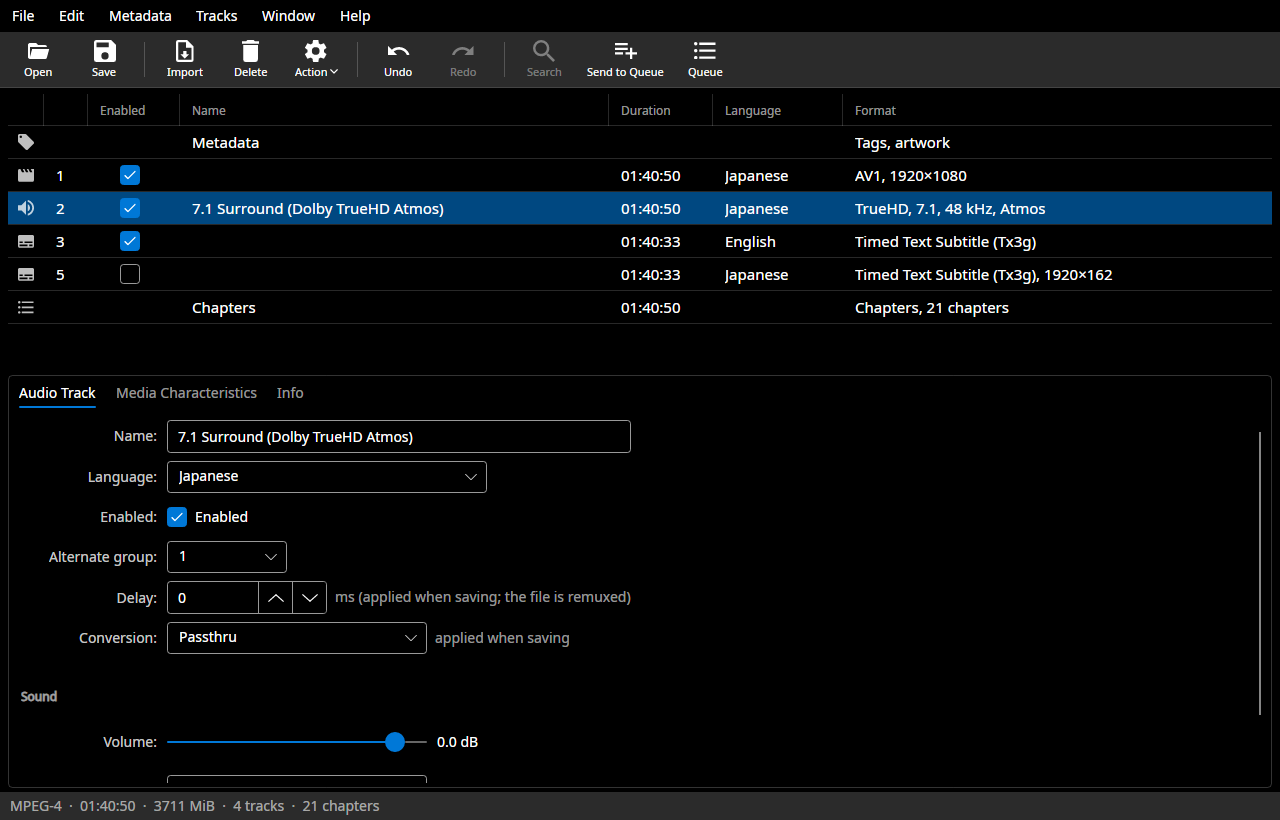Click the Metadata tag icon
This screenshot has height=820, width=1280.
(26, 143)
